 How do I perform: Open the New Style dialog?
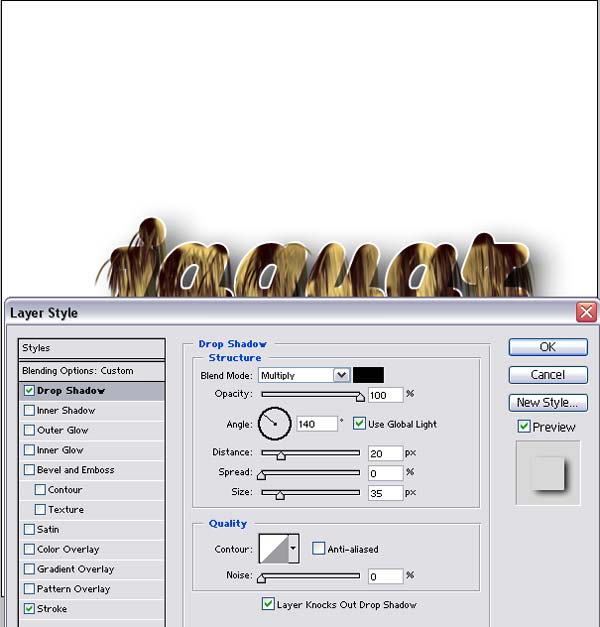click(548, 403)
